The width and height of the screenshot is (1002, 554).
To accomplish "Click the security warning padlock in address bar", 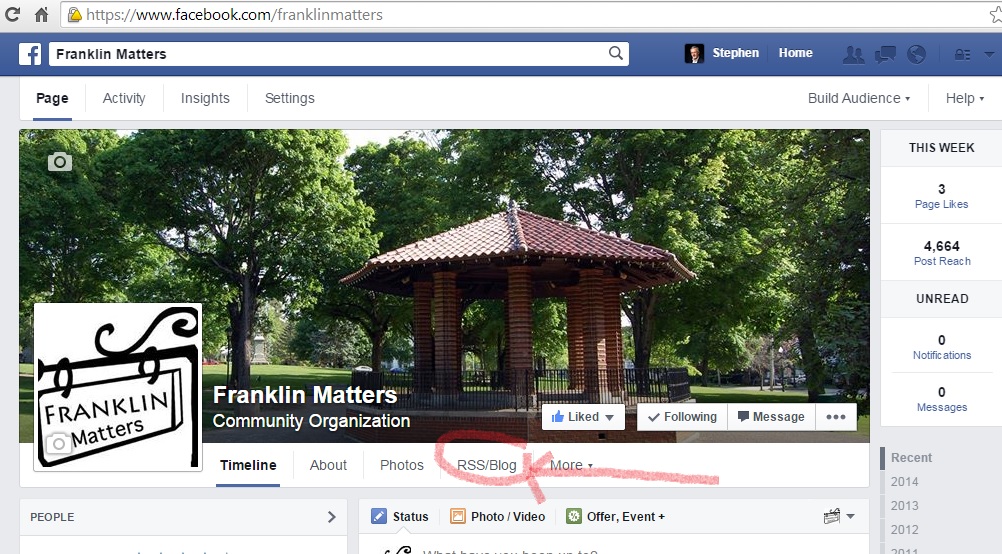I will (75, 15).
